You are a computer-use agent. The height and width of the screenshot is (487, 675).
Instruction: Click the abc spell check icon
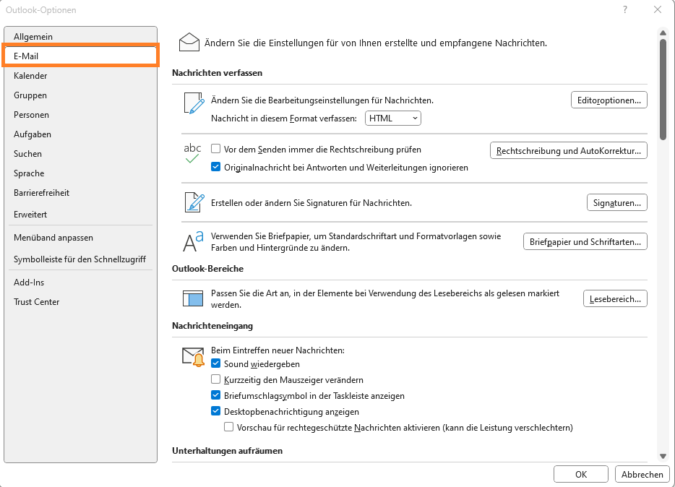[x=192, y=153]
